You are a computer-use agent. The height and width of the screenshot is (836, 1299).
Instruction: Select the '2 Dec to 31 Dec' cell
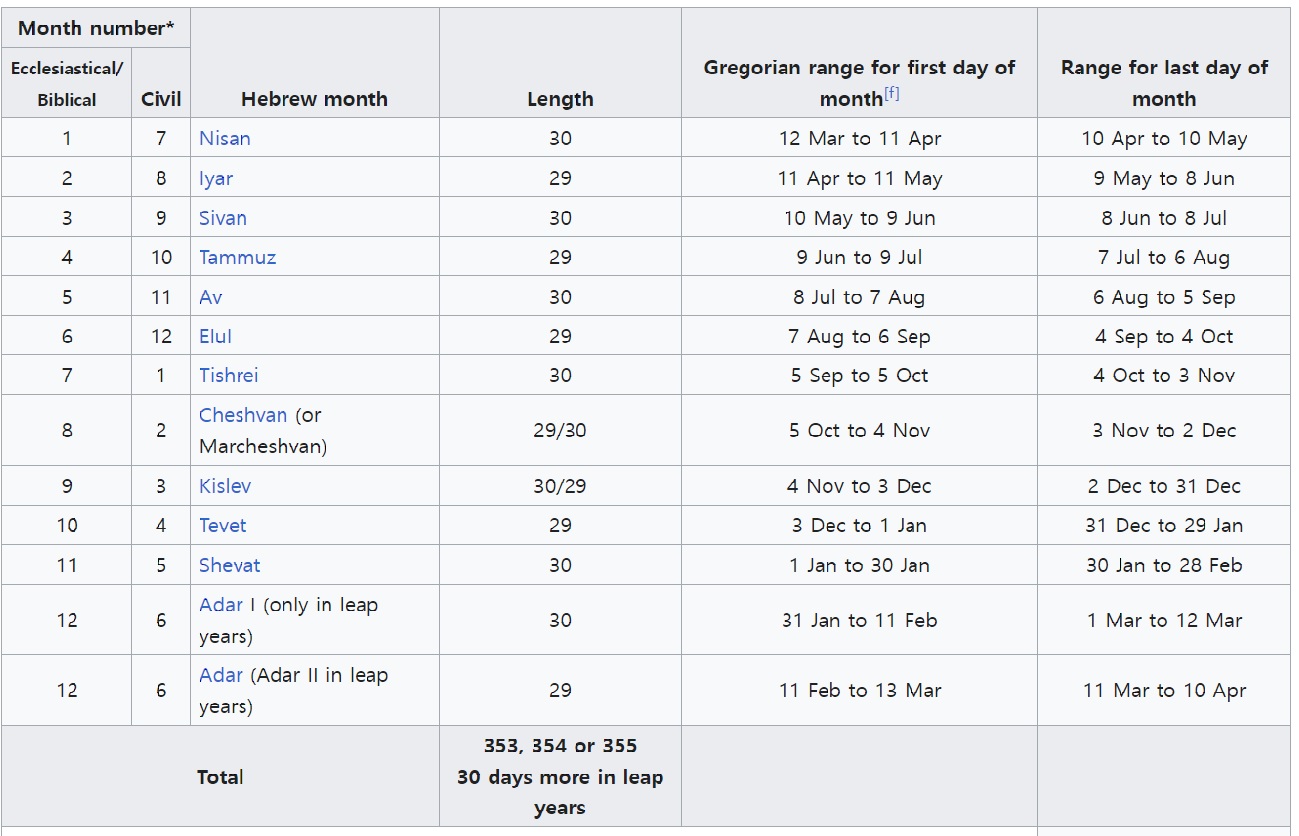[x=1164, y=486]
